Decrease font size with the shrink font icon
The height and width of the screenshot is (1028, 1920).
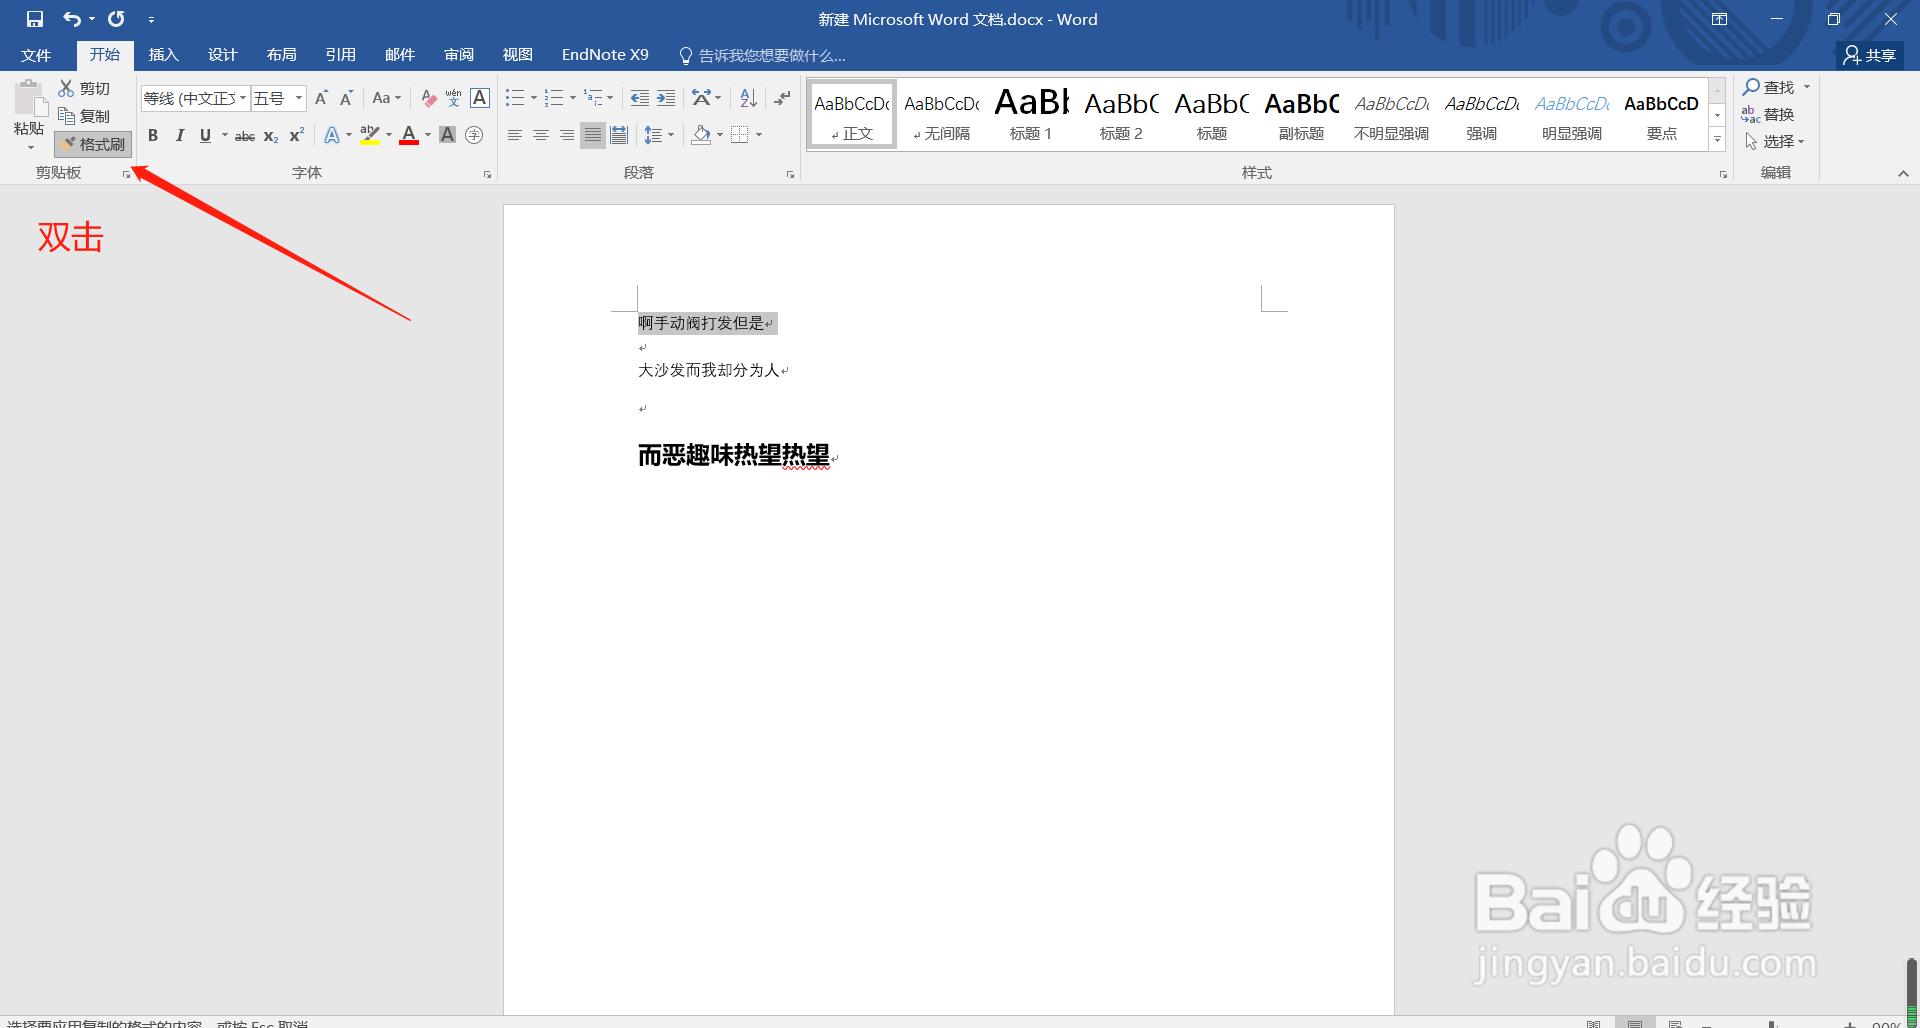(x=346, y=98)
